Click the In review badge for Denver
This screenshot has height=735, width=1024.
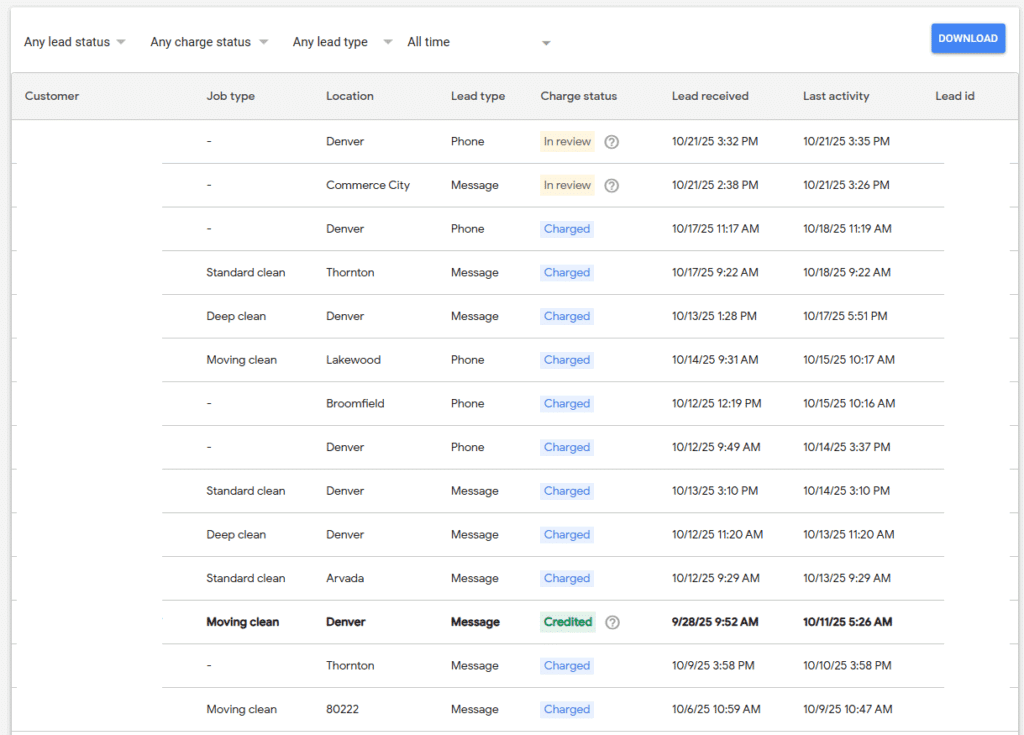pos(567,142)
